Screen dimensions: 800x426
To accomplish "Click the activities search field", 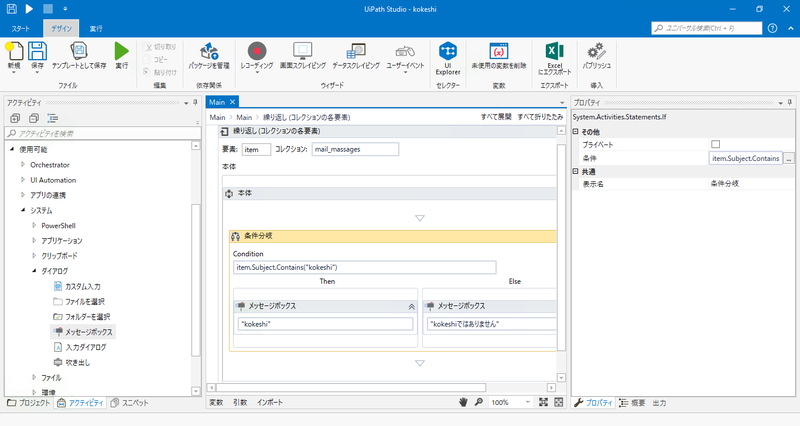I will pyautogui.click(x=103, y=133).
